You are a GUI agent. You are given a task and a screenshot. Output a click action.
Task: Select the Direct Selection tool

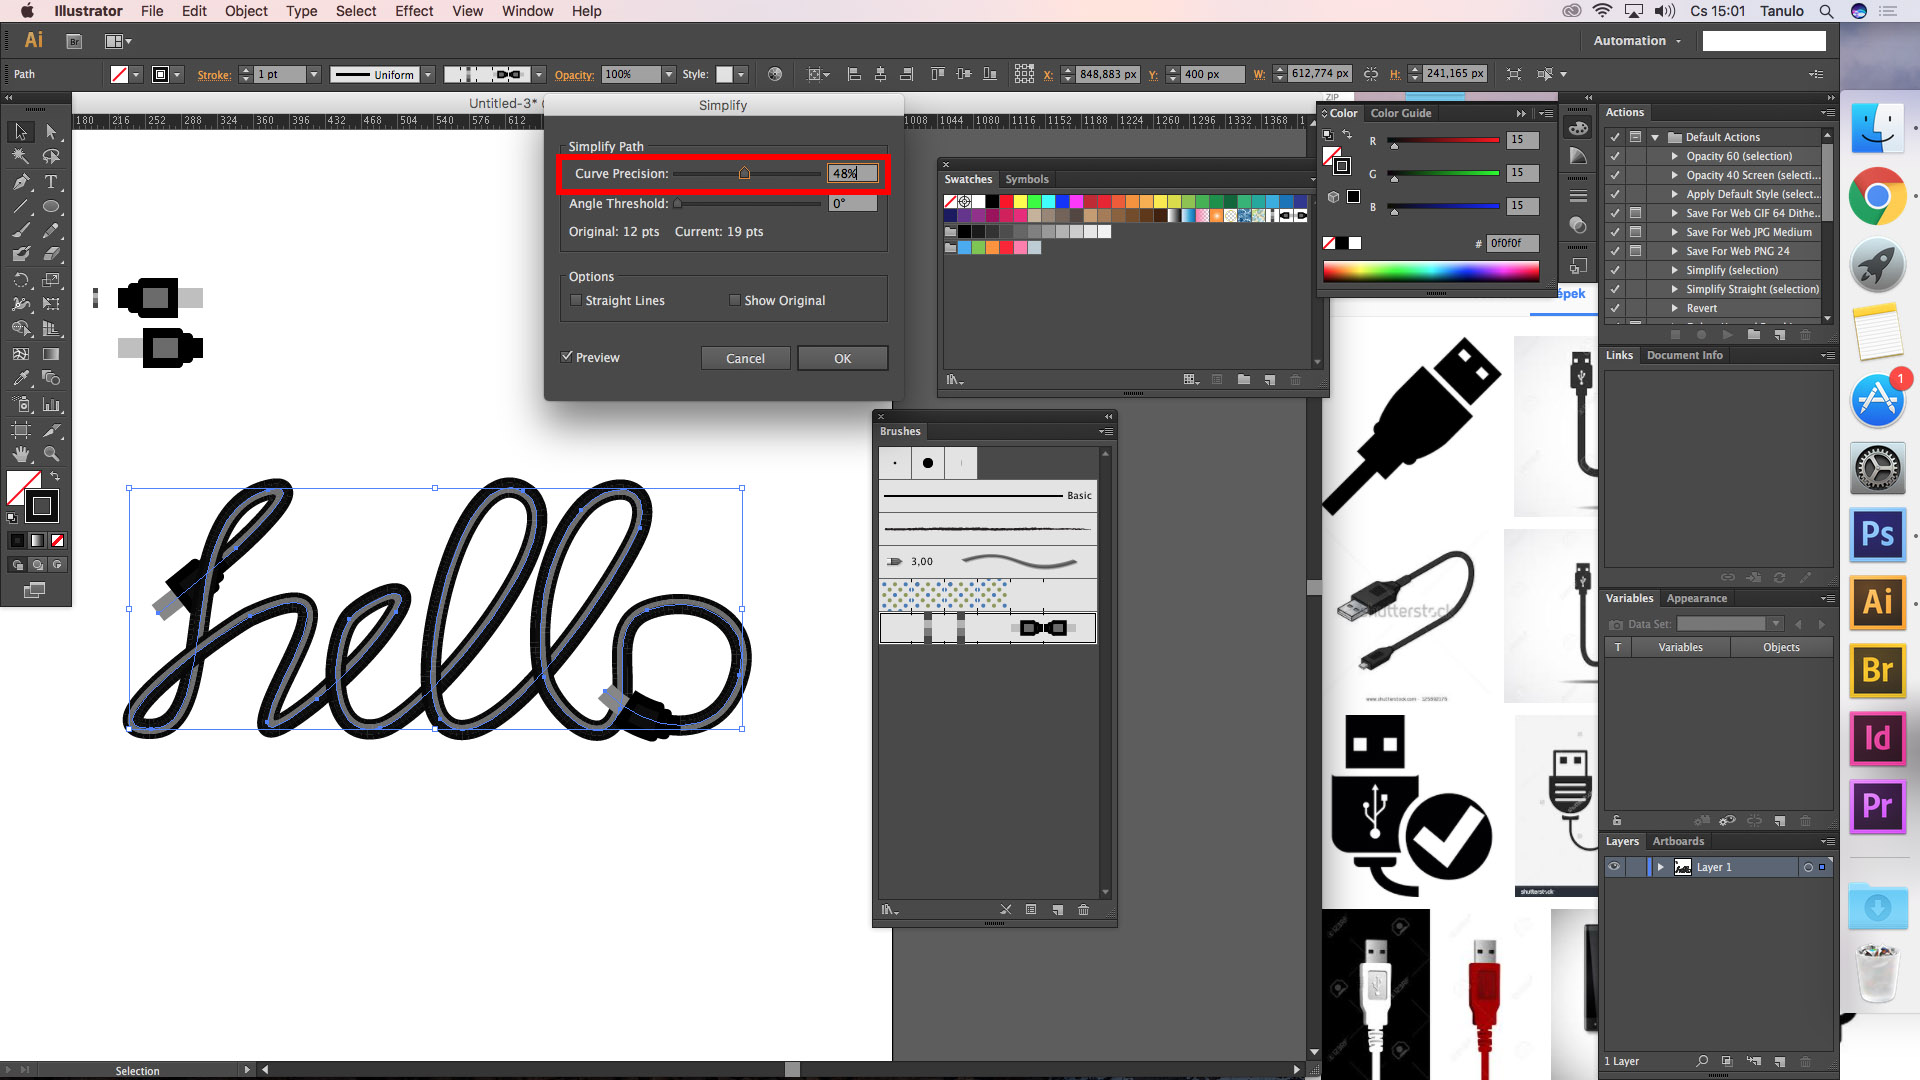[51, 132]
